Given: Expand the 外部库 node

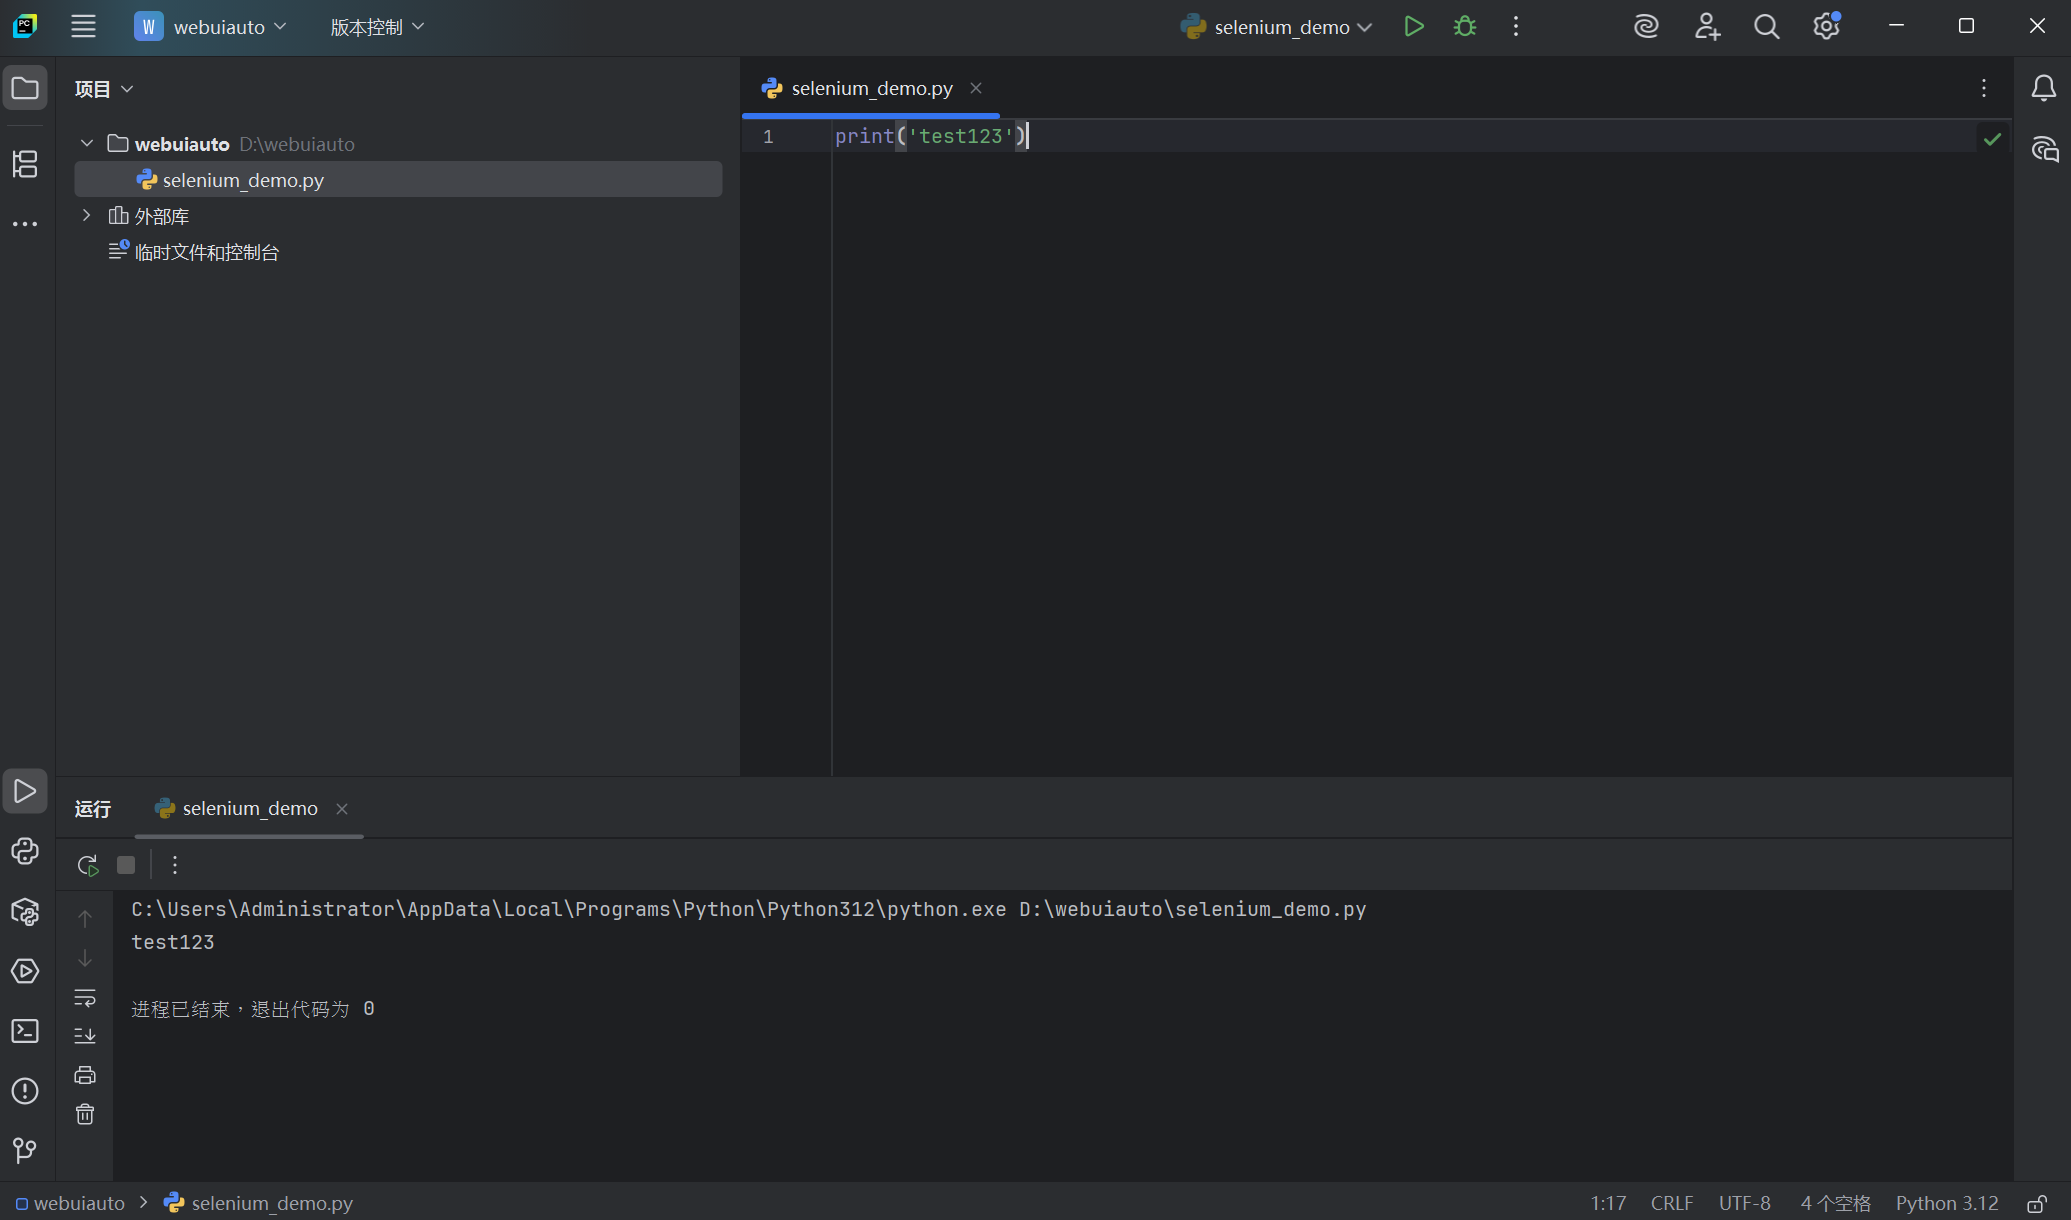Looking at the screenshot, I should [87, 216].
